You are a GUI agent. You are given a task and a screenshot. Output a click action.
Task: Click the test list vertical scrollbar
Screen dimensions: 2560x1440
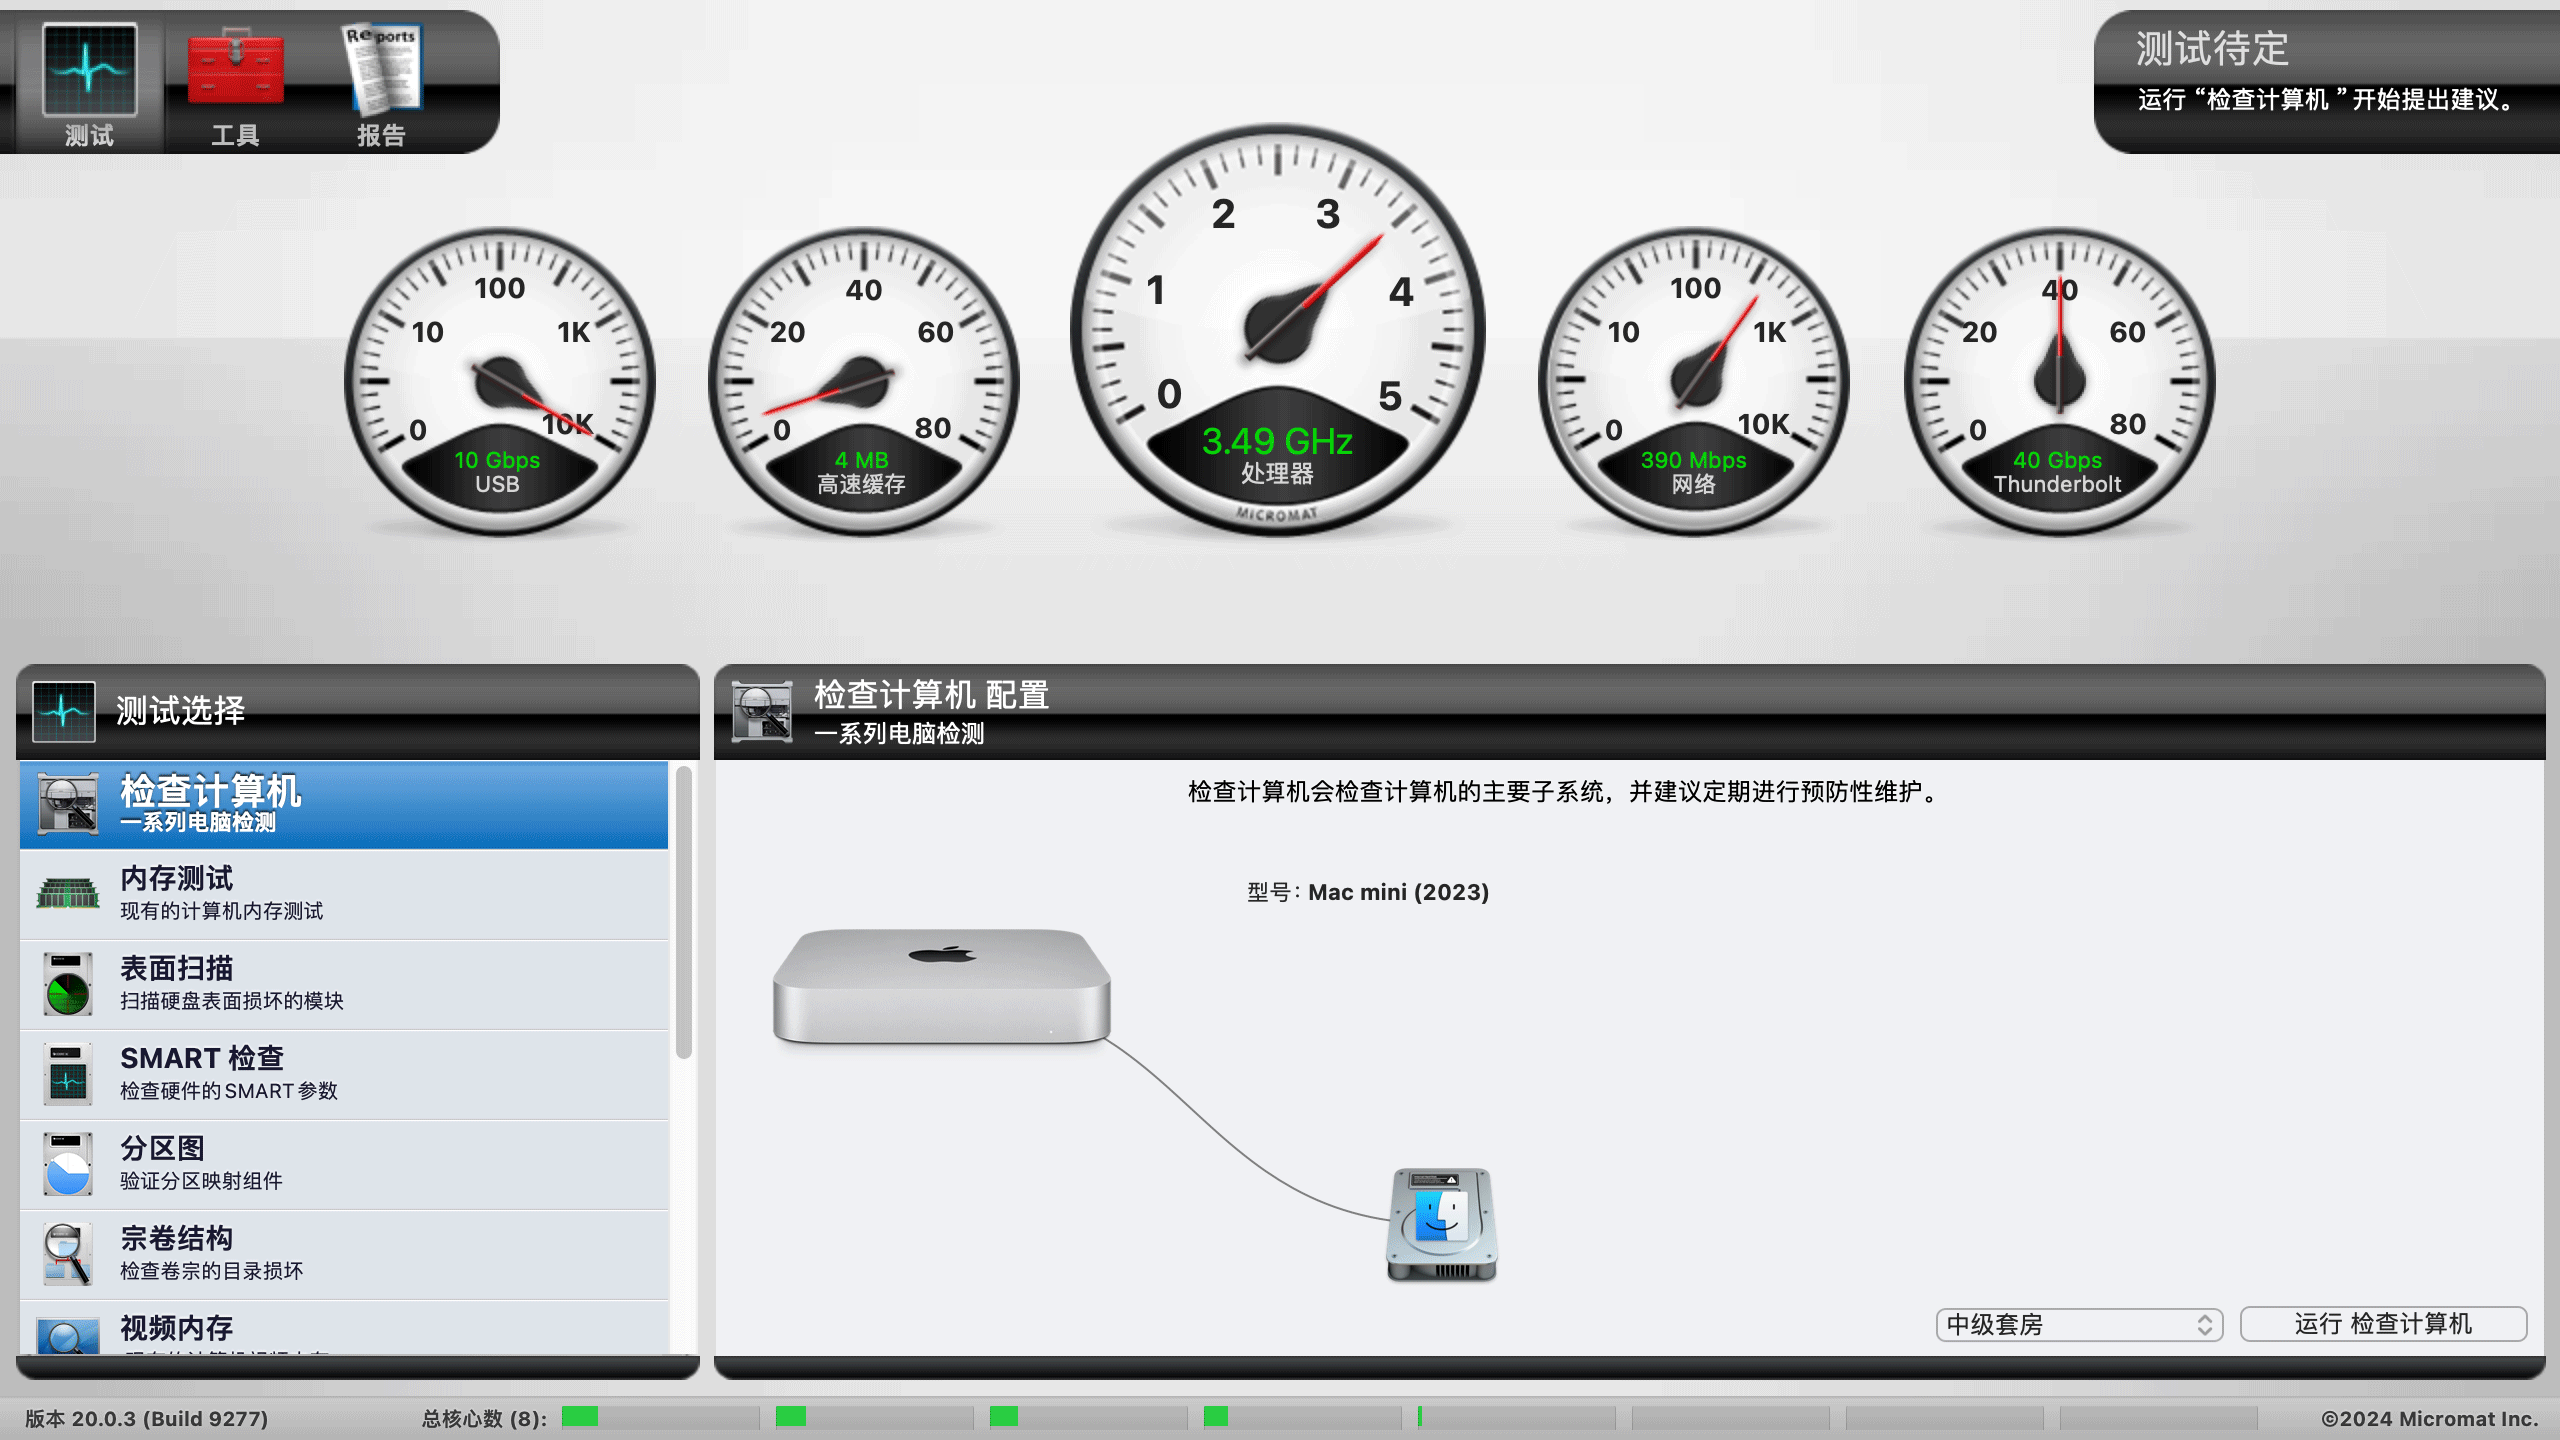pyautogui.click(x=684, y=912)
